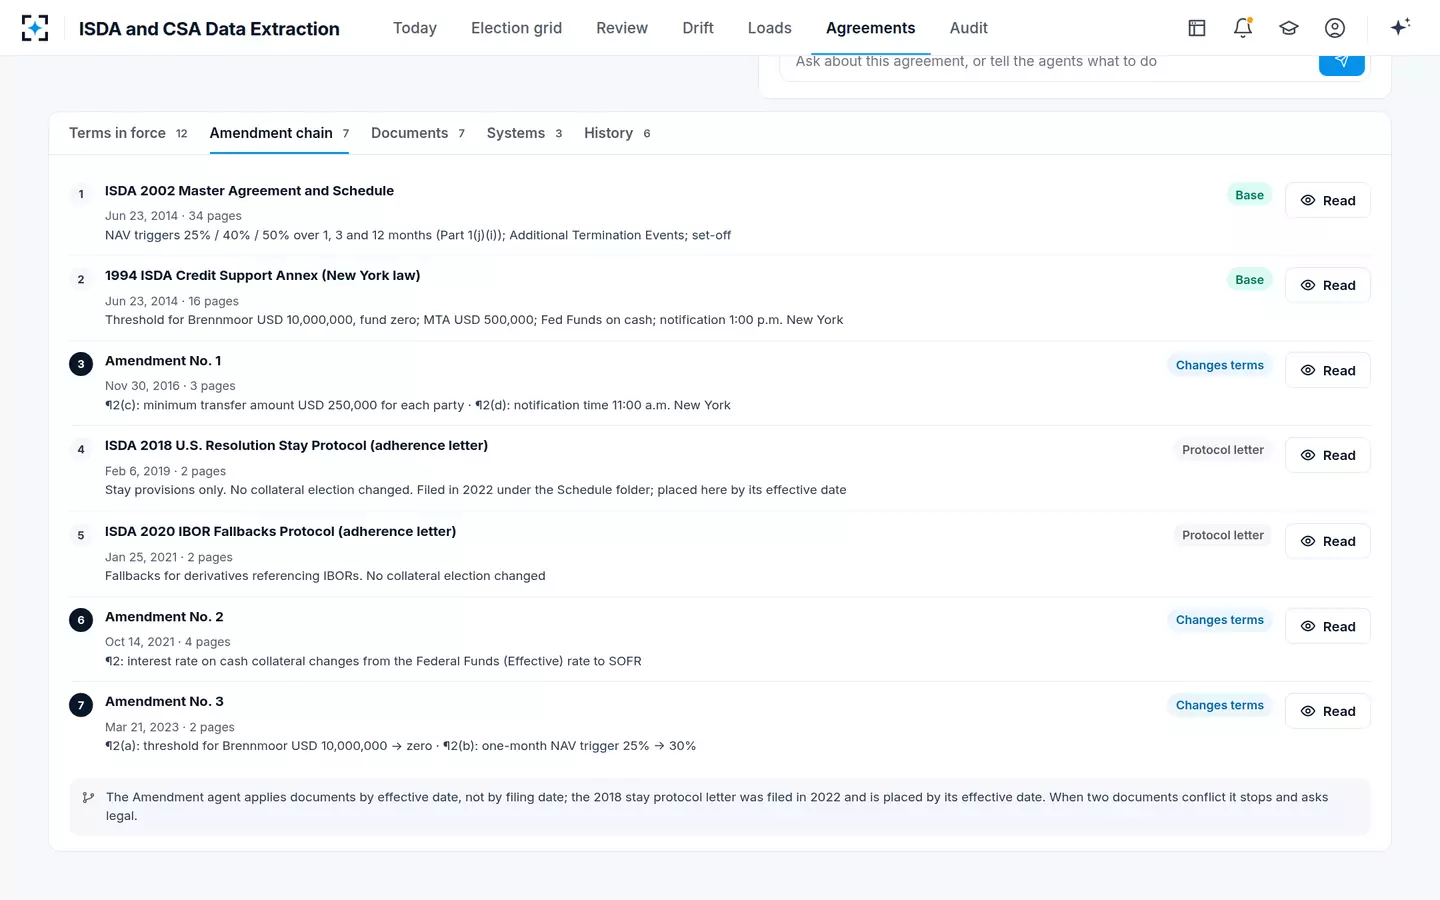Click the ISDA and CSA Data Extraction title
Viewport: 1440px width, 900px height.
click(x=209, y=29)
